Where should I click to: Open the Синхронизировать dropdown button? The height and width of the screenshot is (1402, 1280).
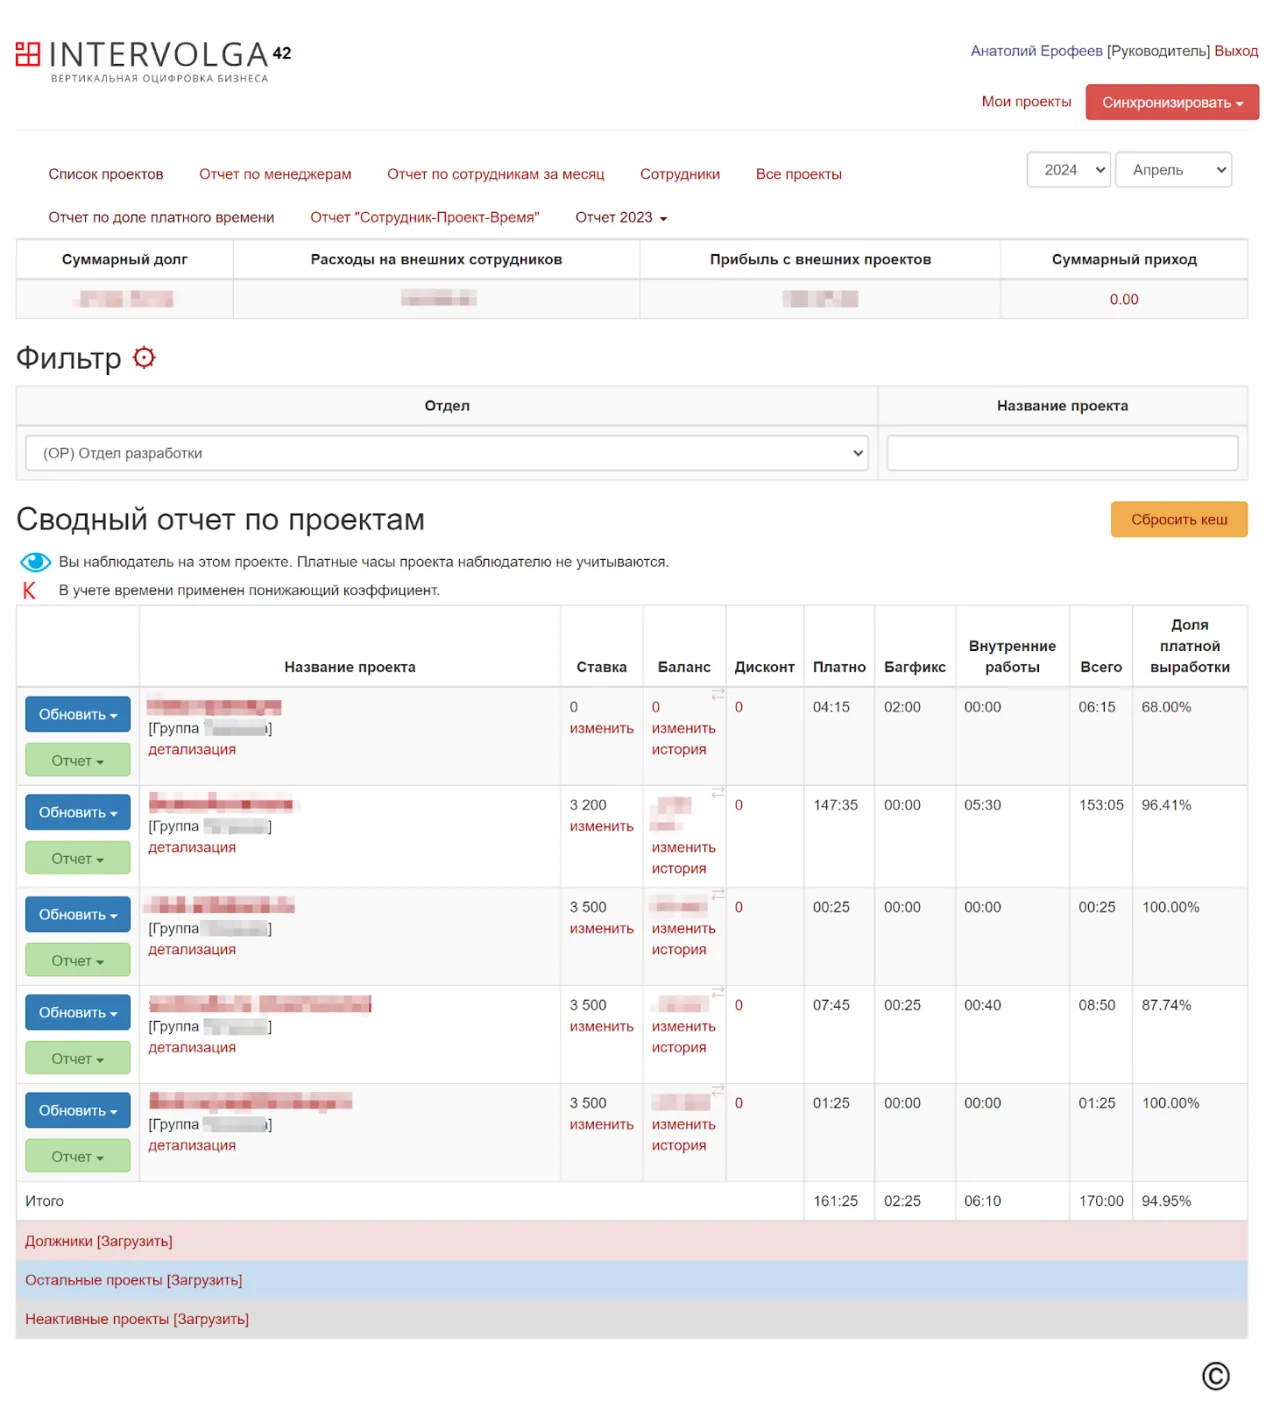pos(1172,103)
